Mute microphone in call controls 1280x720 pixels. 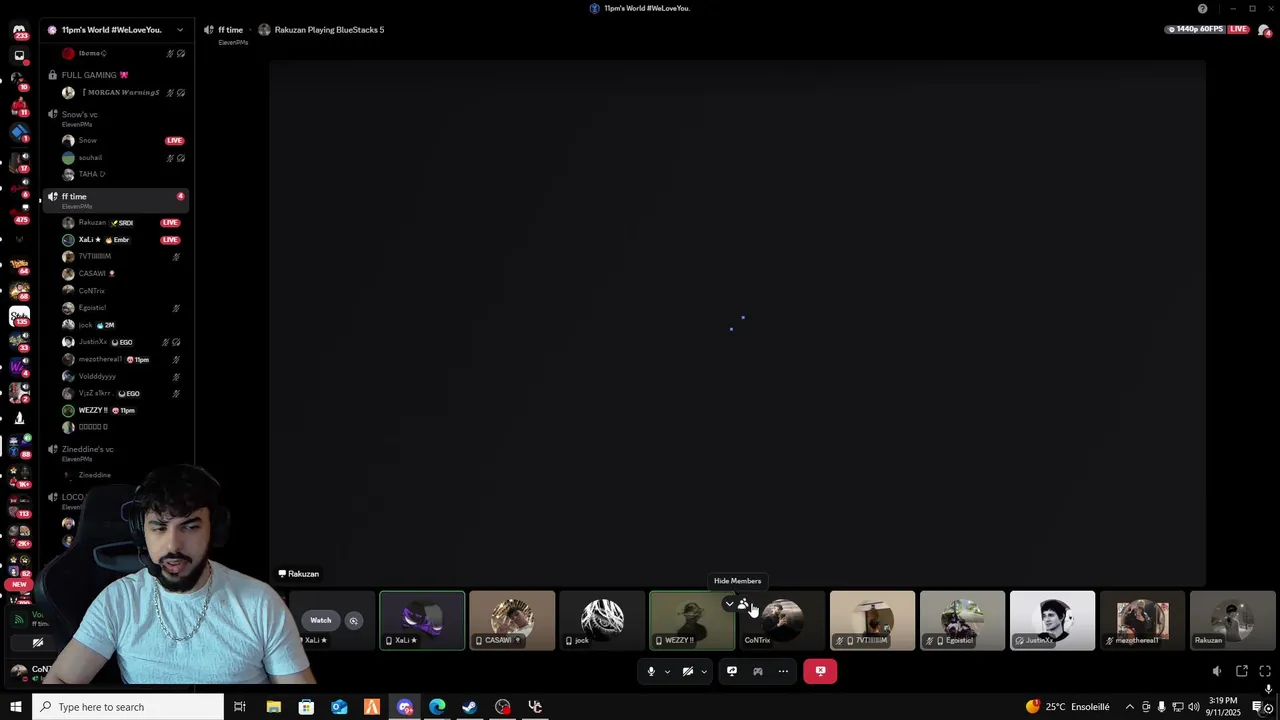(651, 672)
